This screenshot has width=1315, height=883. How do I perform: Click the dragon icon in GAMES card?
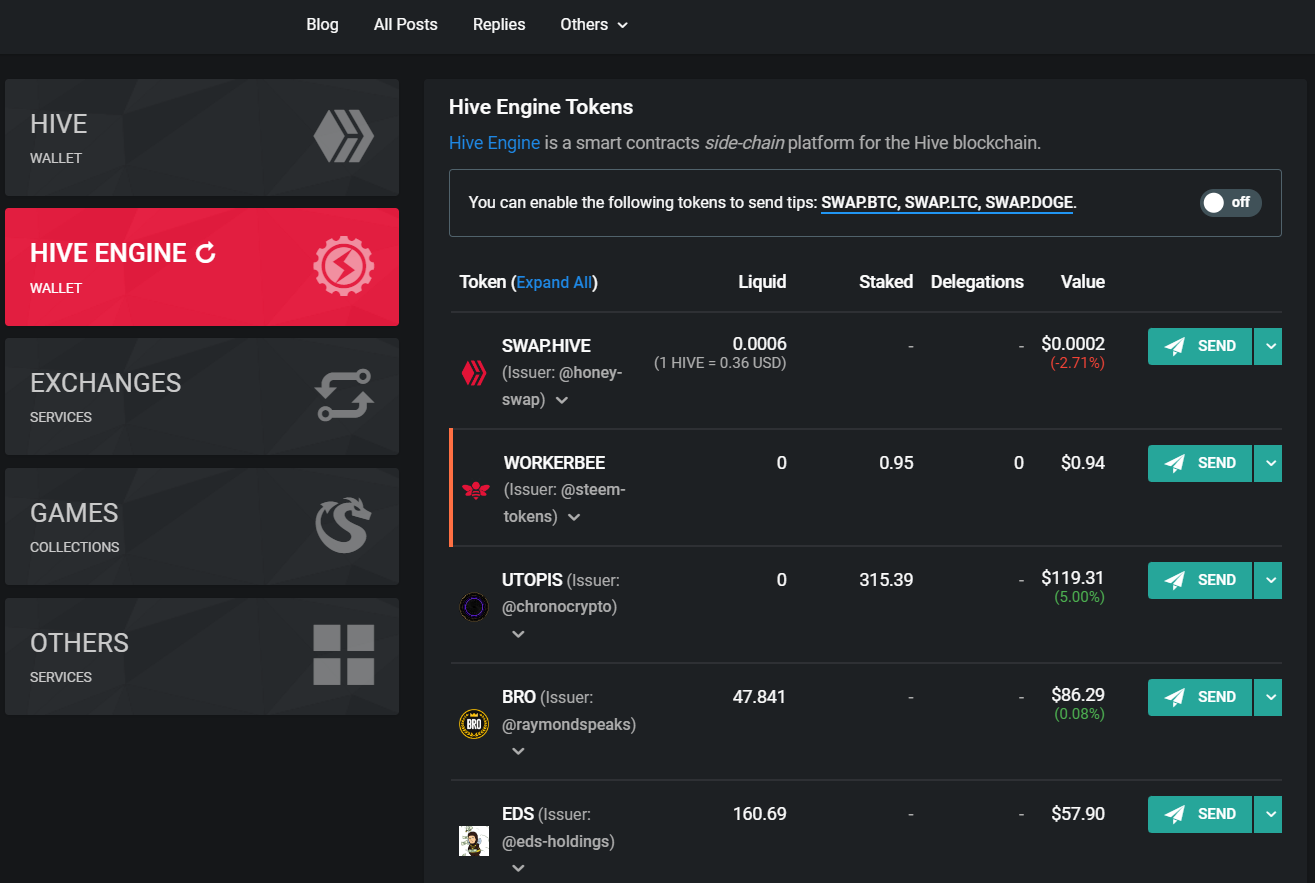[x=343, y=526]
